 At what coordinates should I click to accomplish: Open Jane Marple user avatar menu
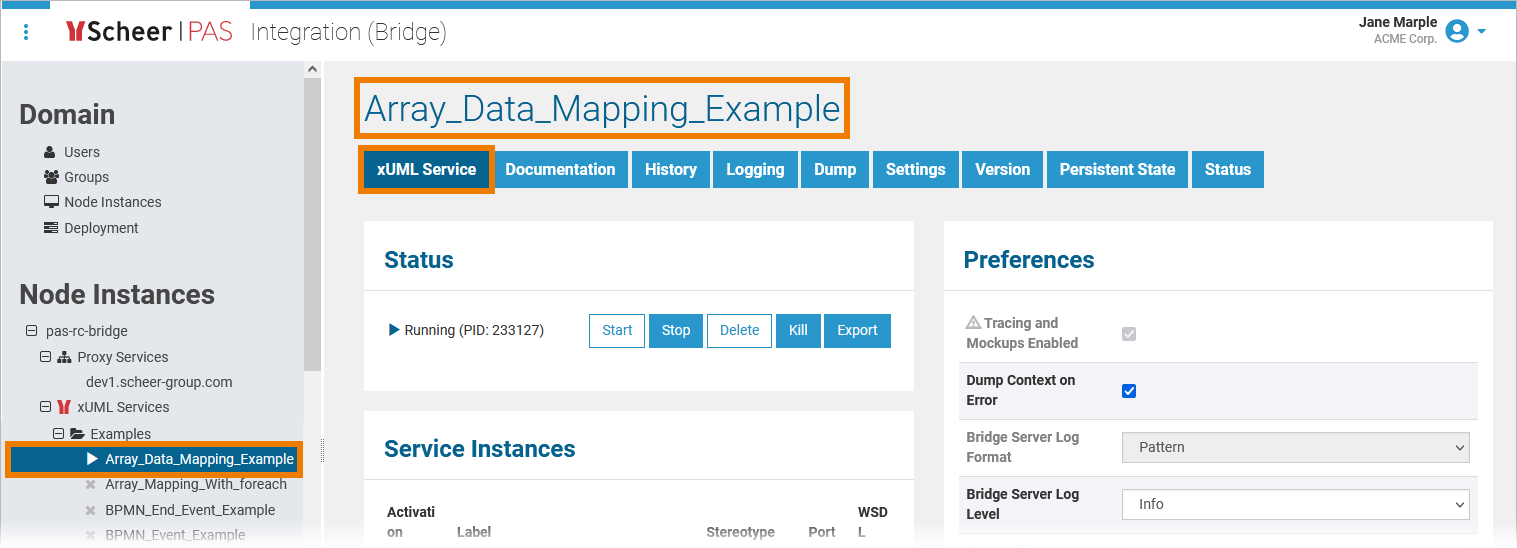click(x=1457, y=32)
